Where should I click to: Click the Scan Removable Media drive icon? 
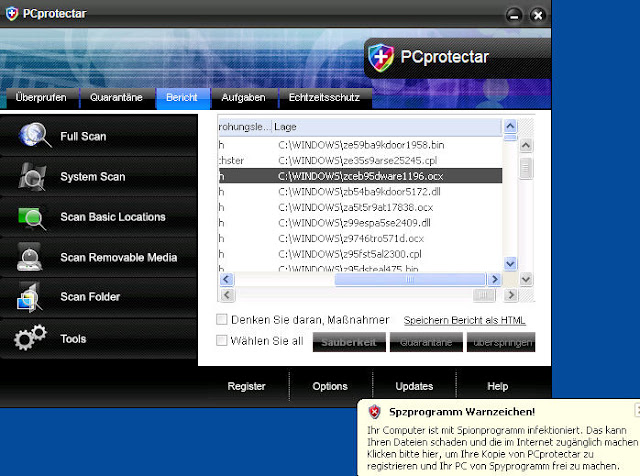[x=29, y=257]
